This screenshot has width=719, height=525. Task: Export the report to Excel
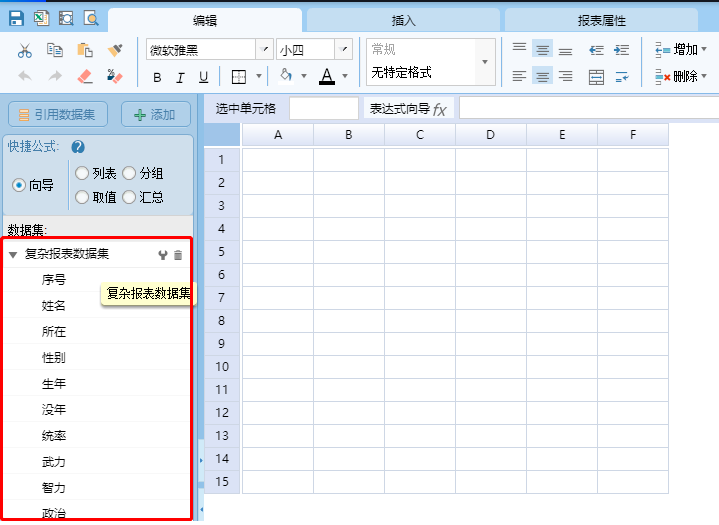[x=41, y=18]
